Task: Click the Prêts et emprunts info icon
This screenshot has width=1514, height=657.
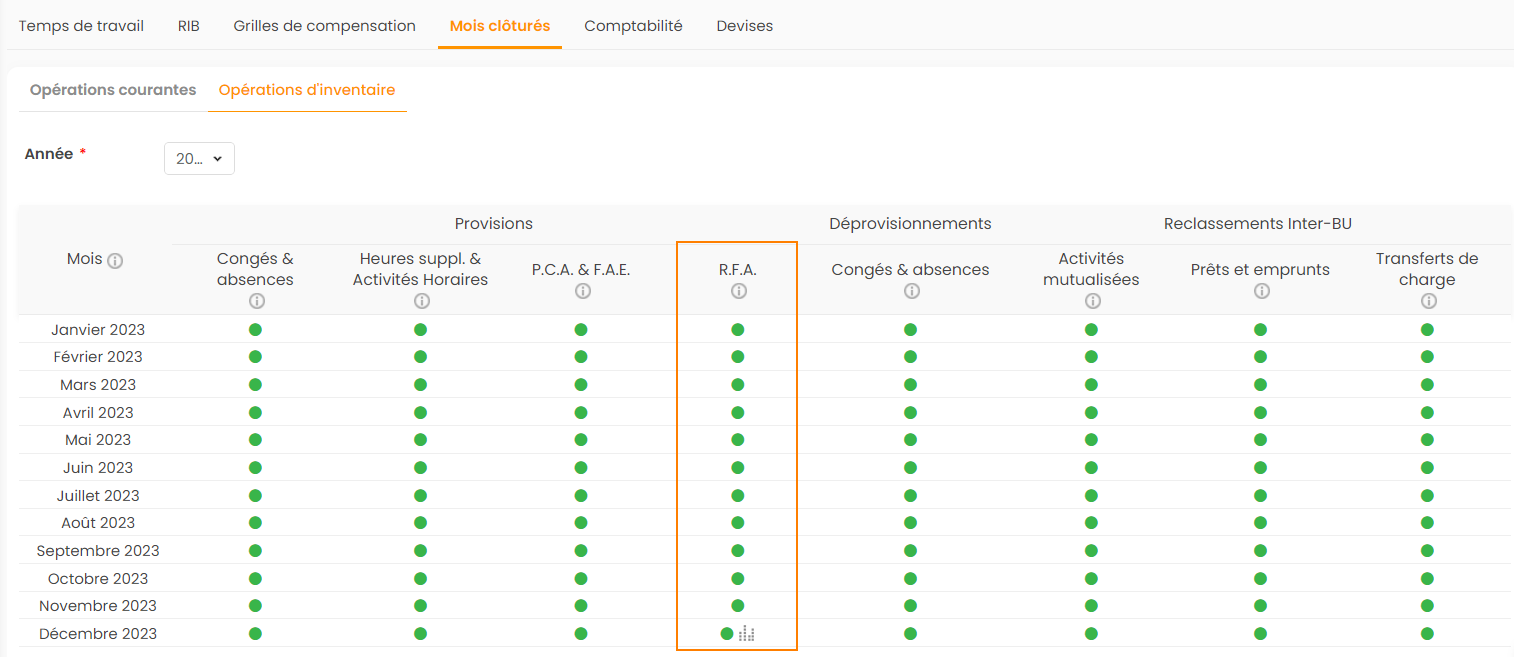Action: (1261, 291)
